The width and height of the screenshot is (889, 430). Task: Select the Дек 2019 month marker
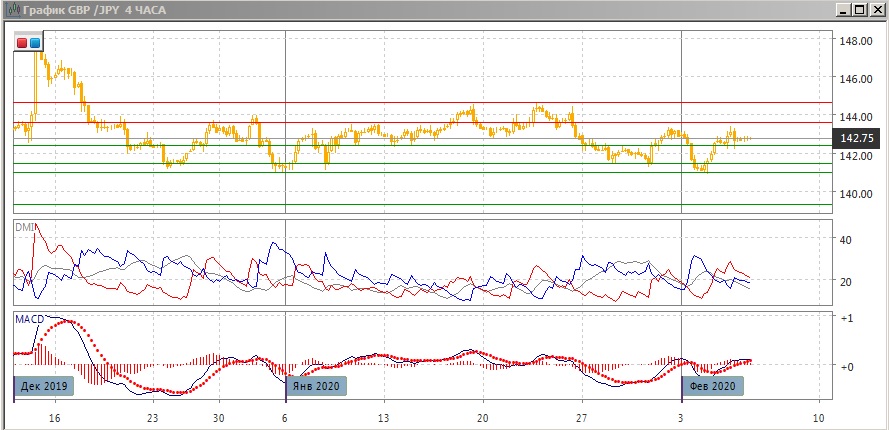click(44, 385)
